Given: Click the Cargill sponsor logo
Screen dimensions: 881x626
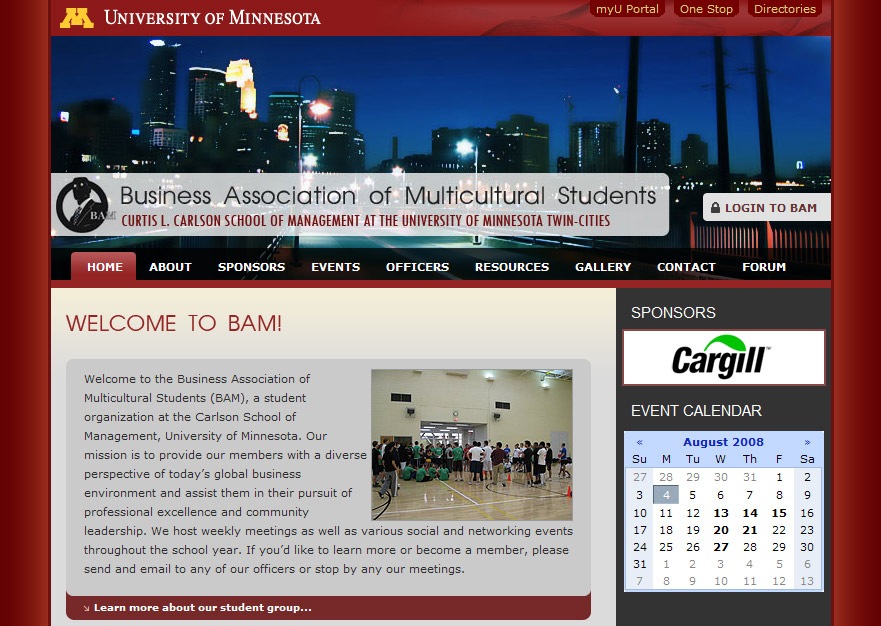Looking at the screenshot, I should (724, 357).
